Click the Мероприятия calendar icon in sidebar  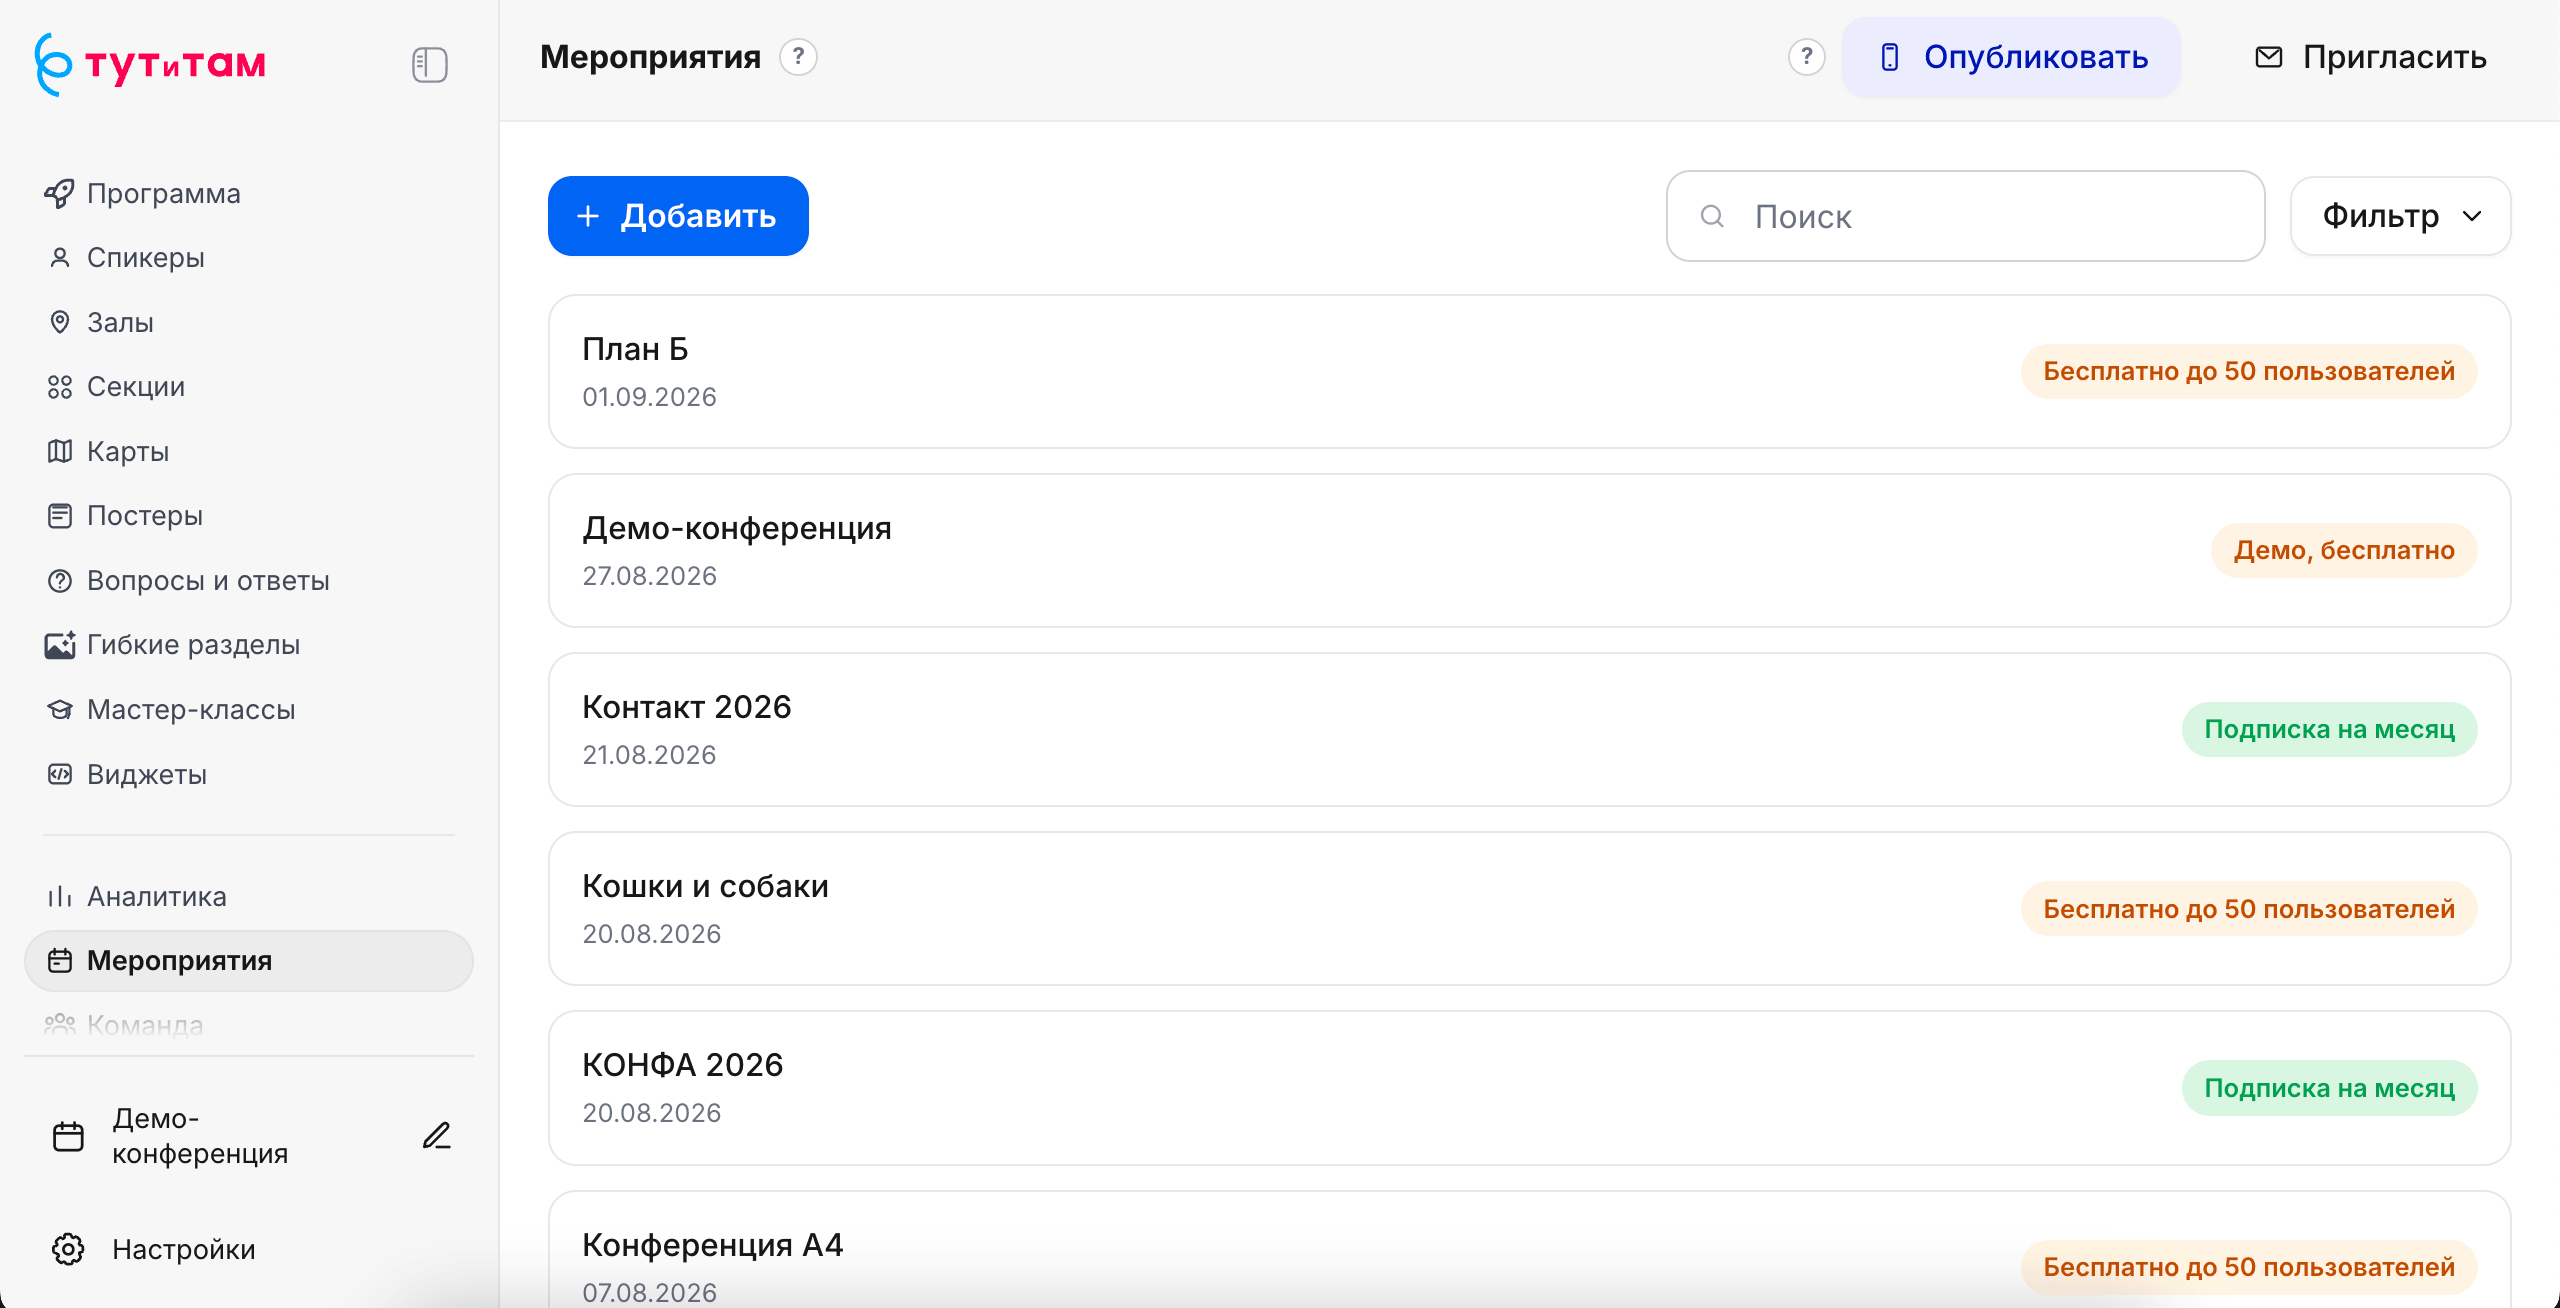[x=60, y=961]
